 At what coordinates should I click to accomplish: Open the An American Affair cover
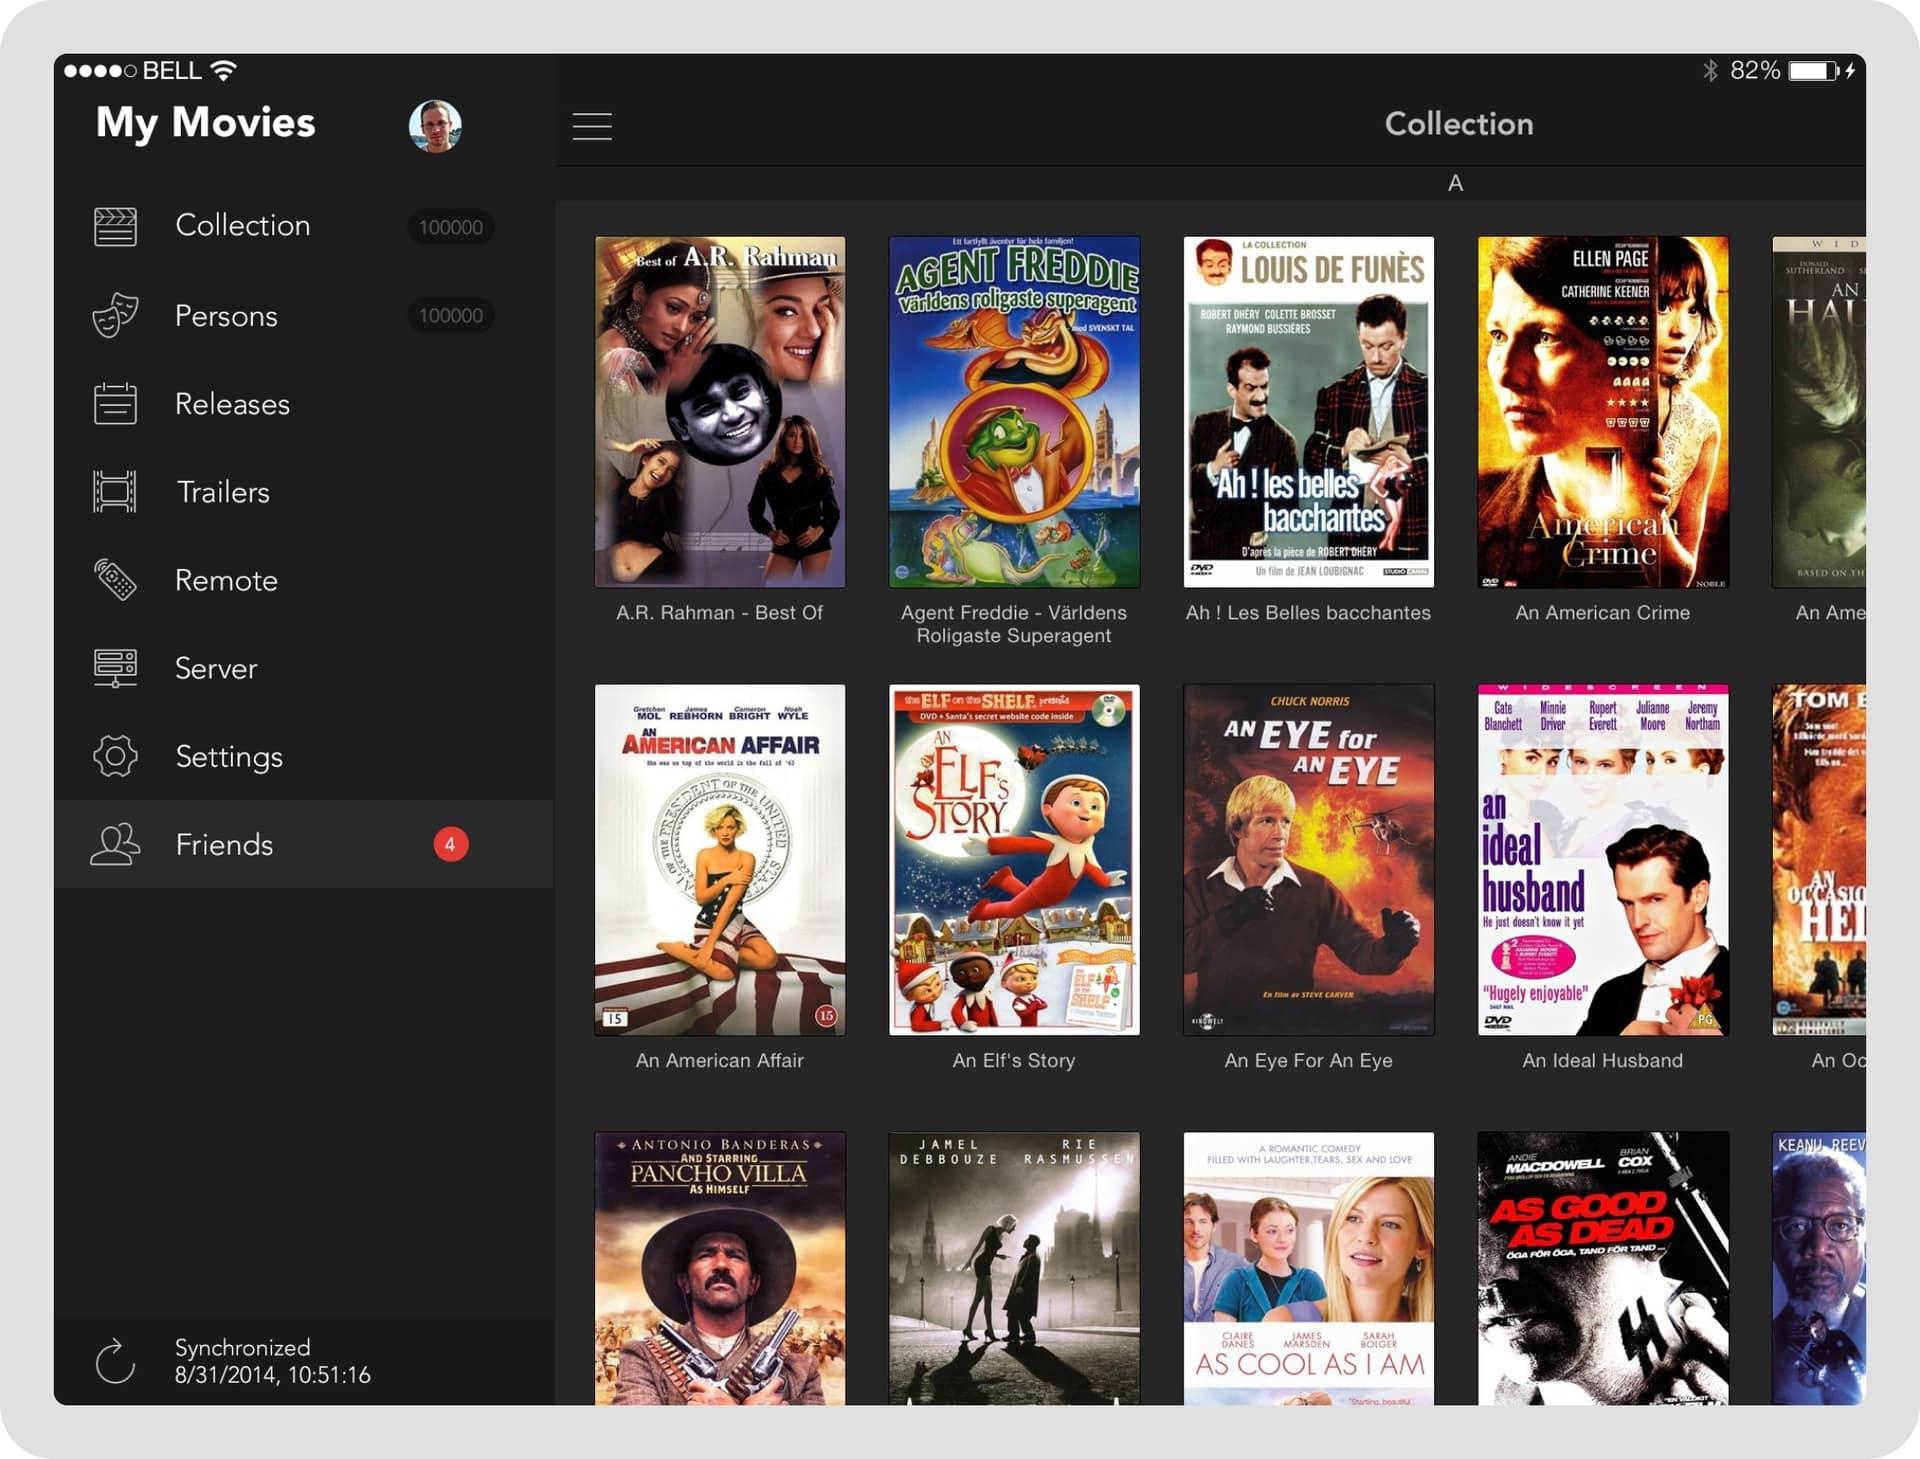720,860
